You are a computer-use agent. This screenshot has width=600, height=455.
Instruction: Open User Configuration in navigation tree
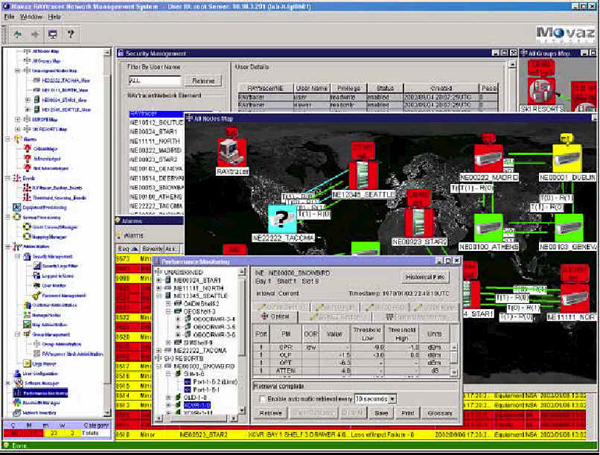click(x=40, y=373)
